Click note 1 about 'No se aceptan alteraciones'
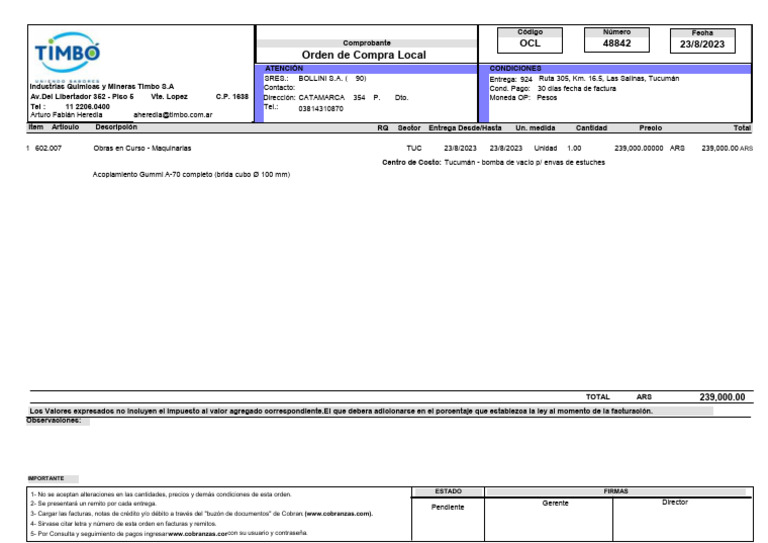Screen dimensions: 768x543 pyautogui.click(x=161, y=495)
